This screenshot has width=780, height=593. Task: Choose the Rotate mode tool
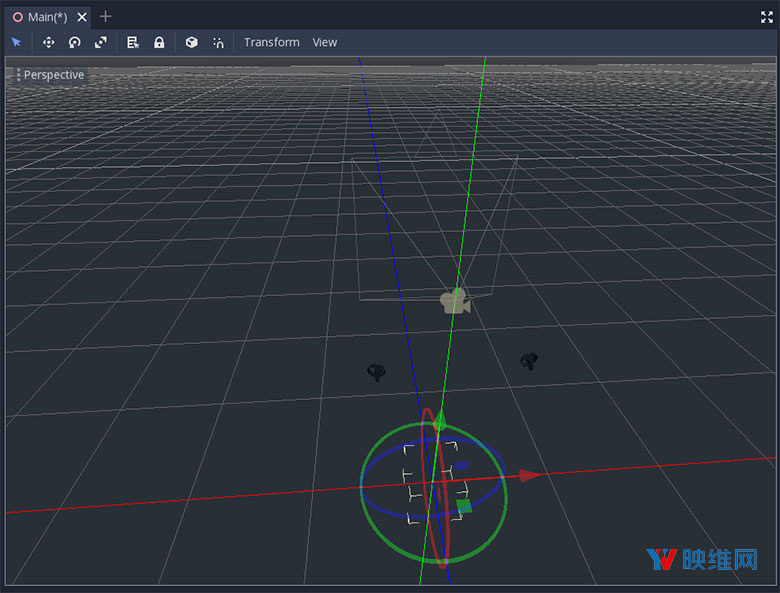click(75, 42)
